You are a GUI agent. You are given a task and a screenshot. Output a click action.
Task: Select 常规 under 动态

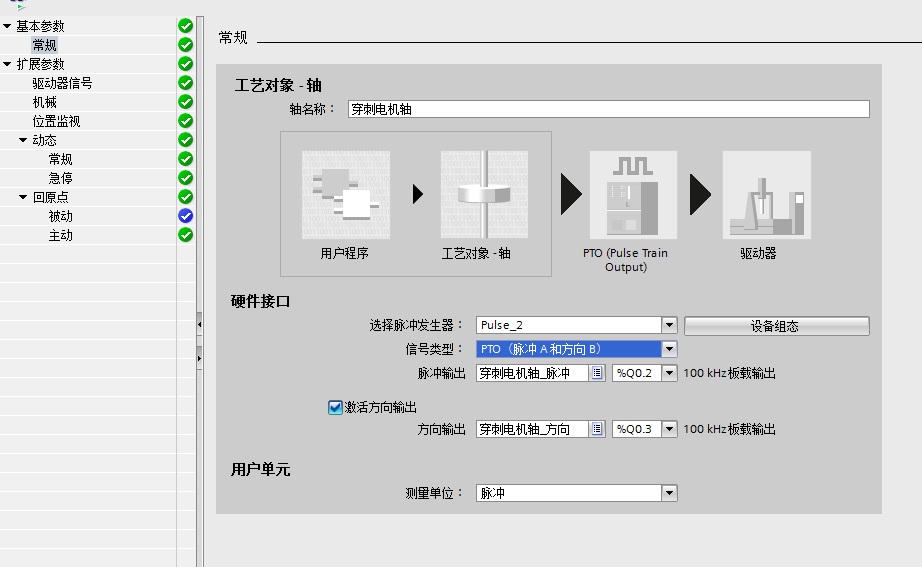click(x=61, y=159)
